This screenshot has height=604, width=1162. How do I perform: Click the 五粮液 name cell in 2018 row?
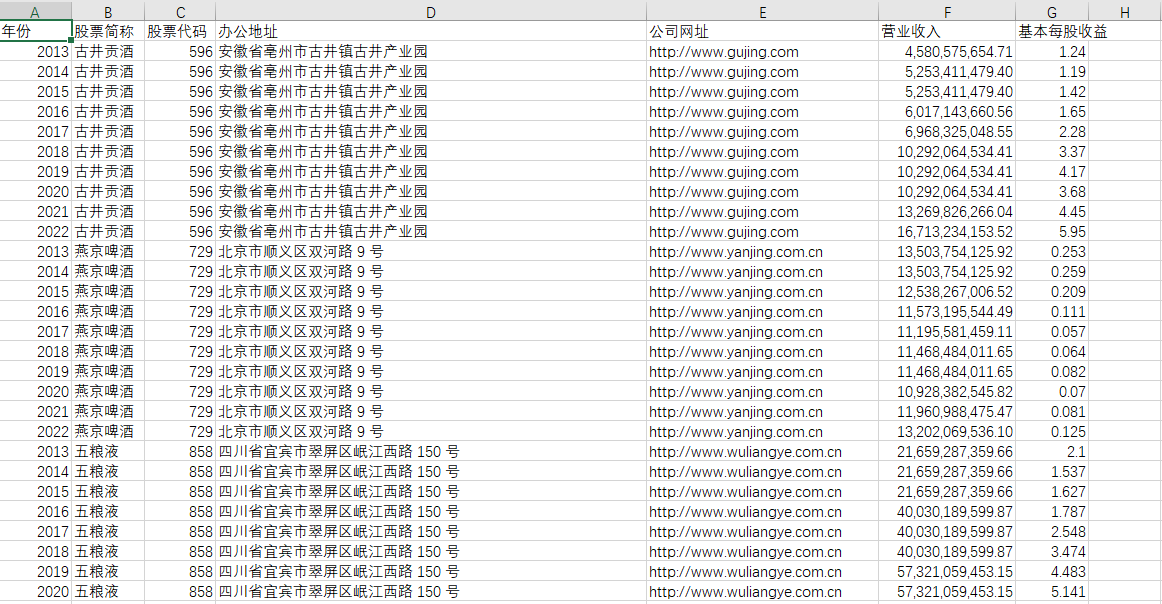108,552
